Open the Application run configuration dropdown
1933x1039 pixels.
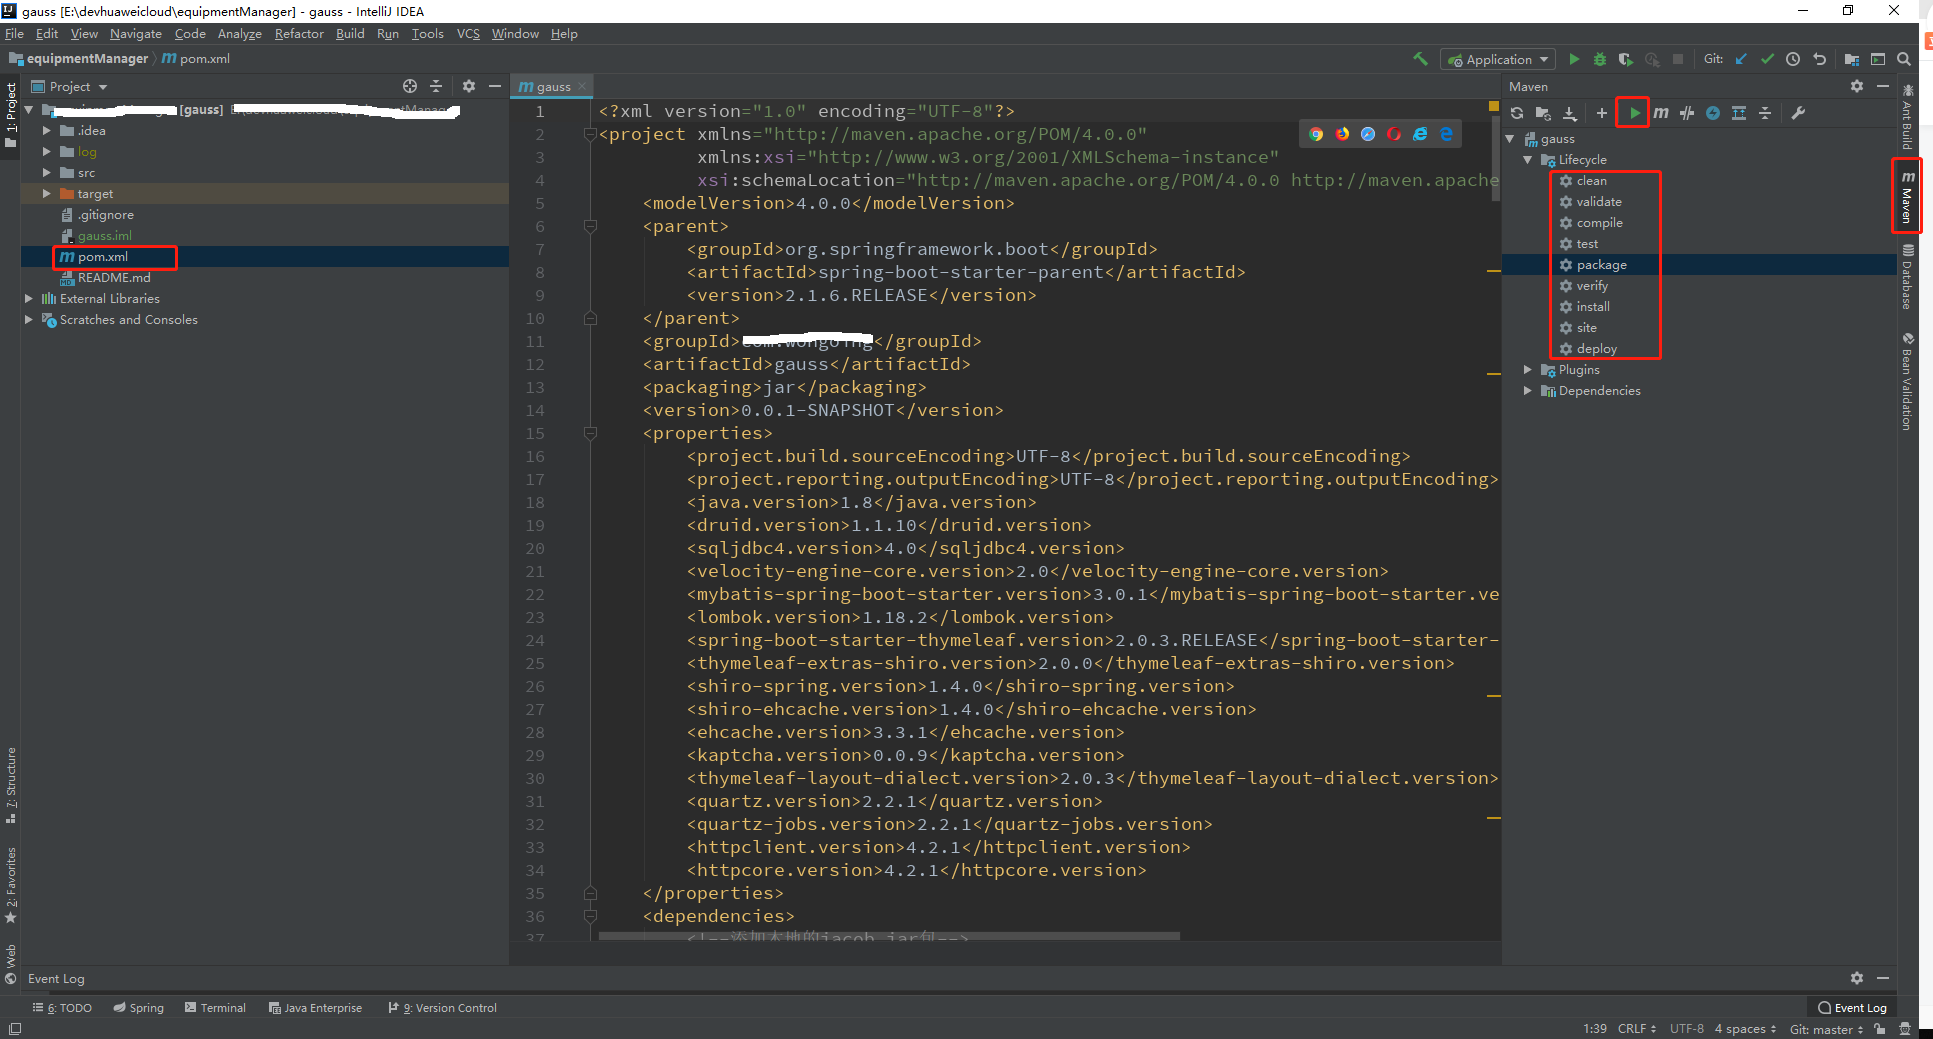click(1498, 59)
